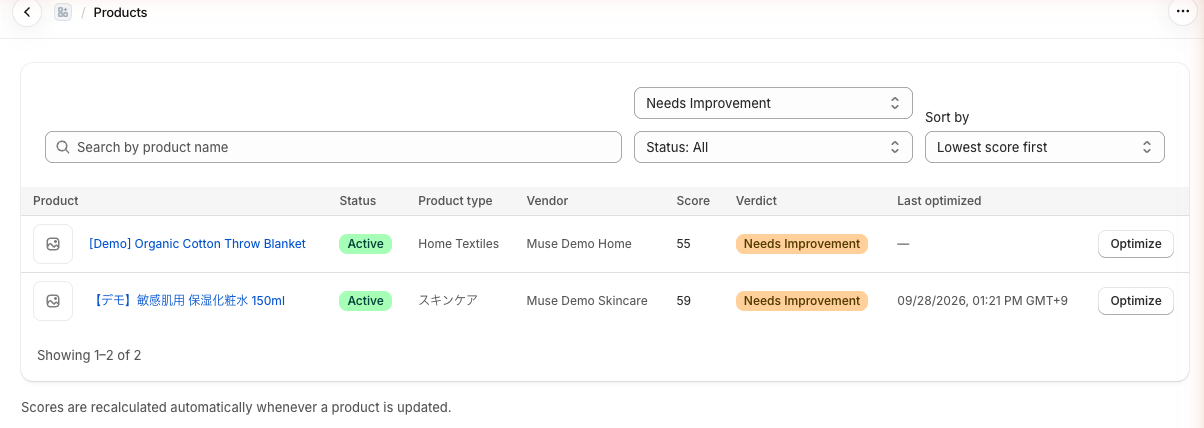This screenshot has width=1204, height=428.
Task: Open [Demo] Organic Cotton Throw Blanket link
Action: (197, 244)
